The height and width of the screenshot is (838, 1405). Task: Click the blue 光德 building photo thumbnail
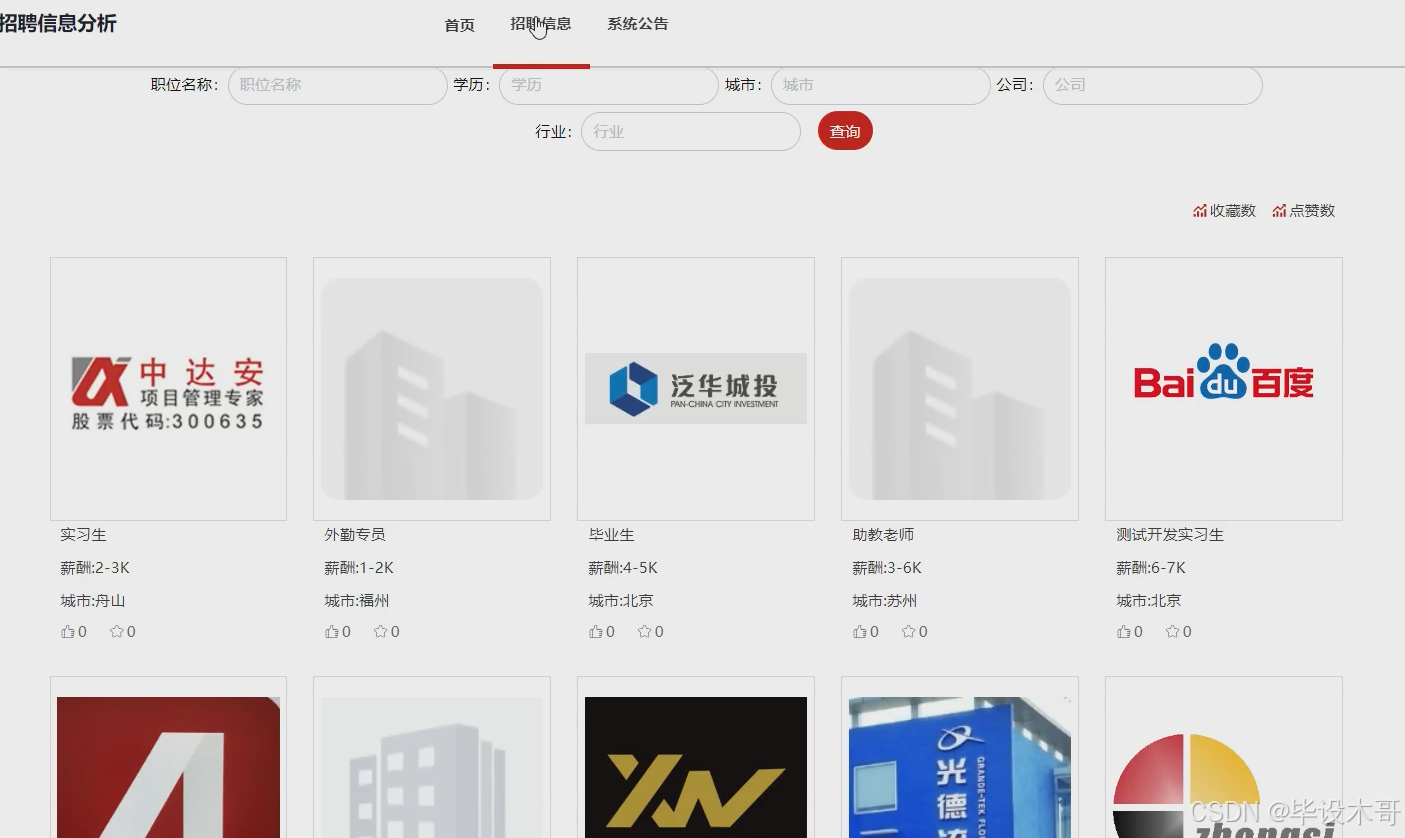[x=960, y=767]
